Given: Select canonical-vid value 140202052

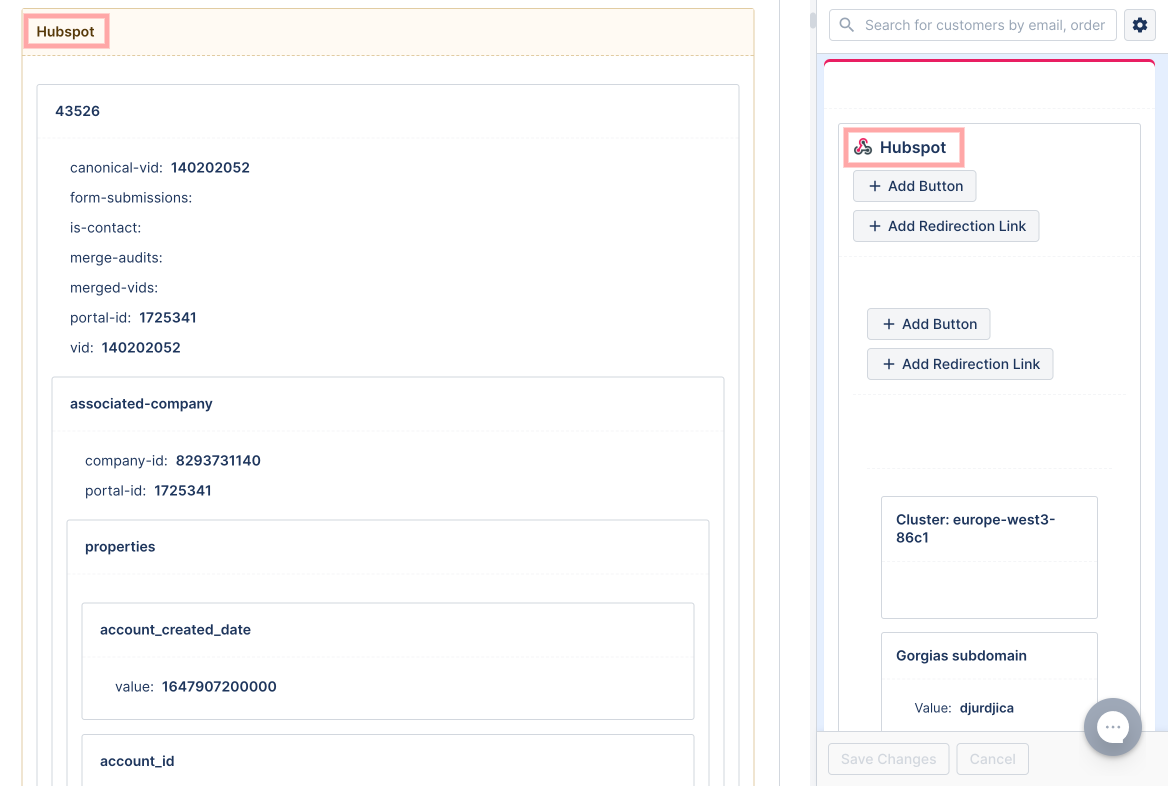Looking at the screenshot, I should (210, 168).
